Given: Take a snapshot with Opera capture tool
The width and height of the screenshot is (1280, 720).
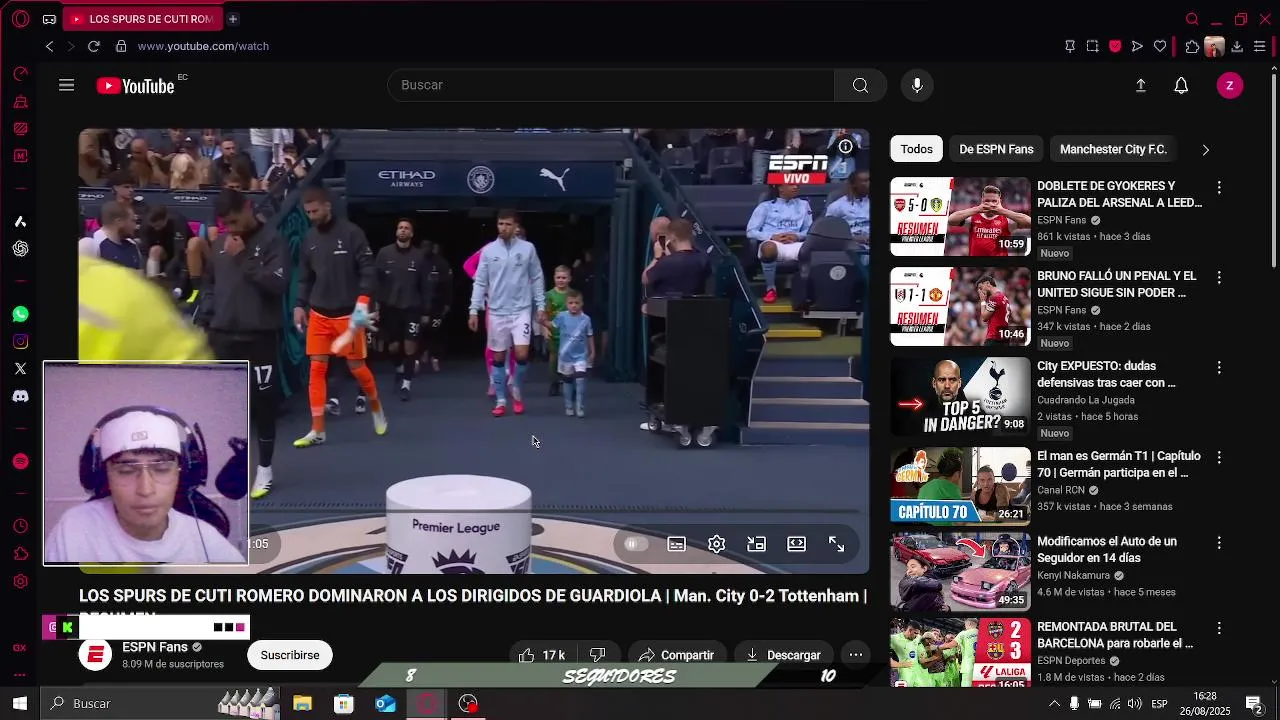Looking at the screenshot, I should point(1093,46).
